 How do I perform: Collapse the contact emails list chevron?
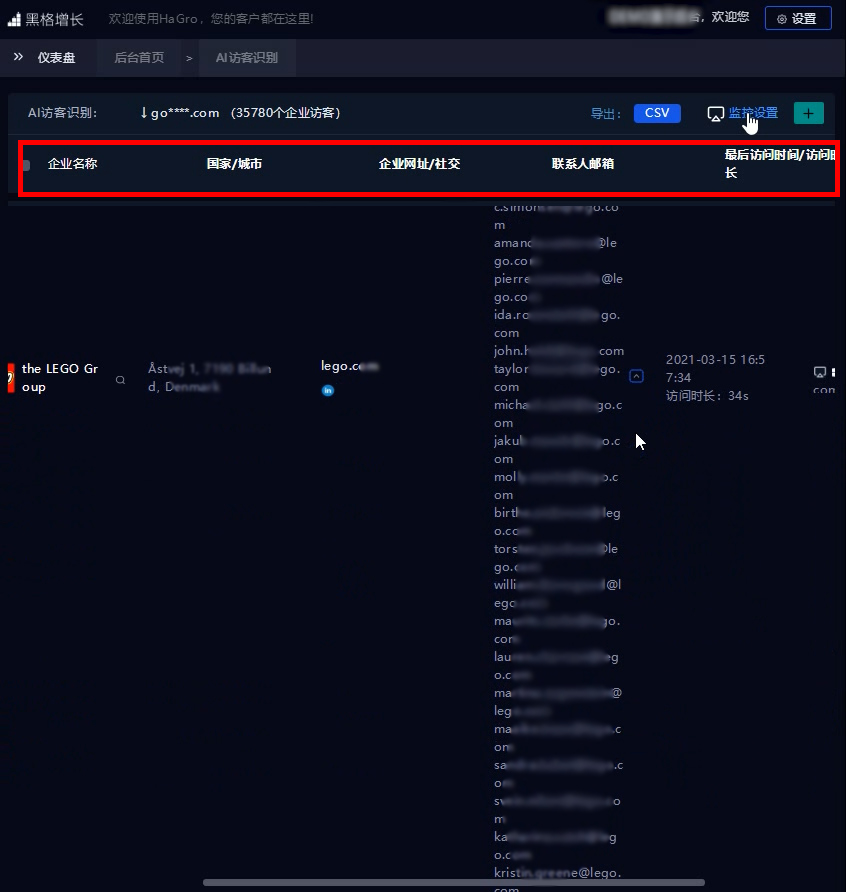point(636,377)
